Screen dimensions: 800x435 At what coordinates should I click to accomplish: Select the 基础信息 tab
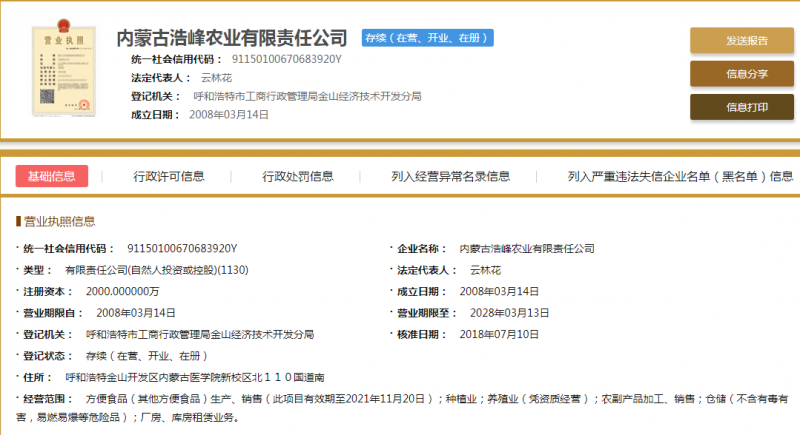pos(52,176)
